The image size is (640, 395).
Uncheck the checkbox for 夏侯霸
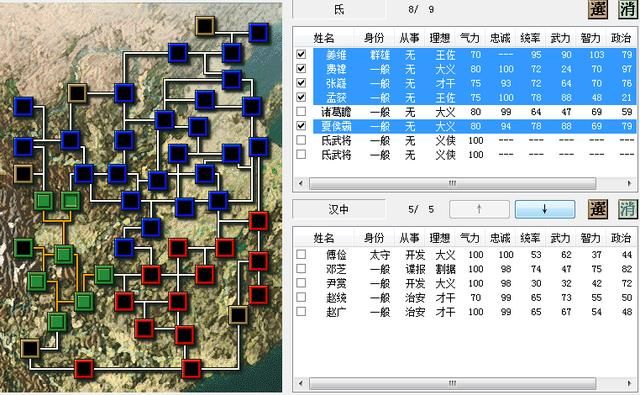[301, 125]
